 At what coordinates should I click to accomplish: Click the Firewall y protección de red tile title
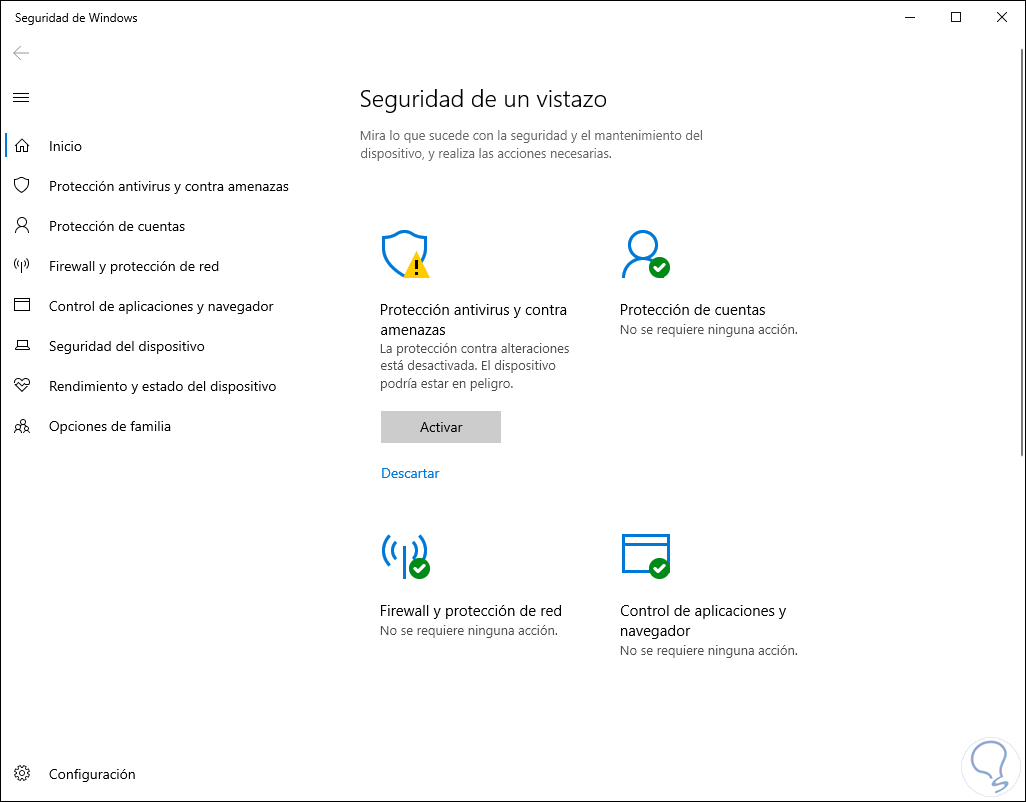click(x=470, y=611)
